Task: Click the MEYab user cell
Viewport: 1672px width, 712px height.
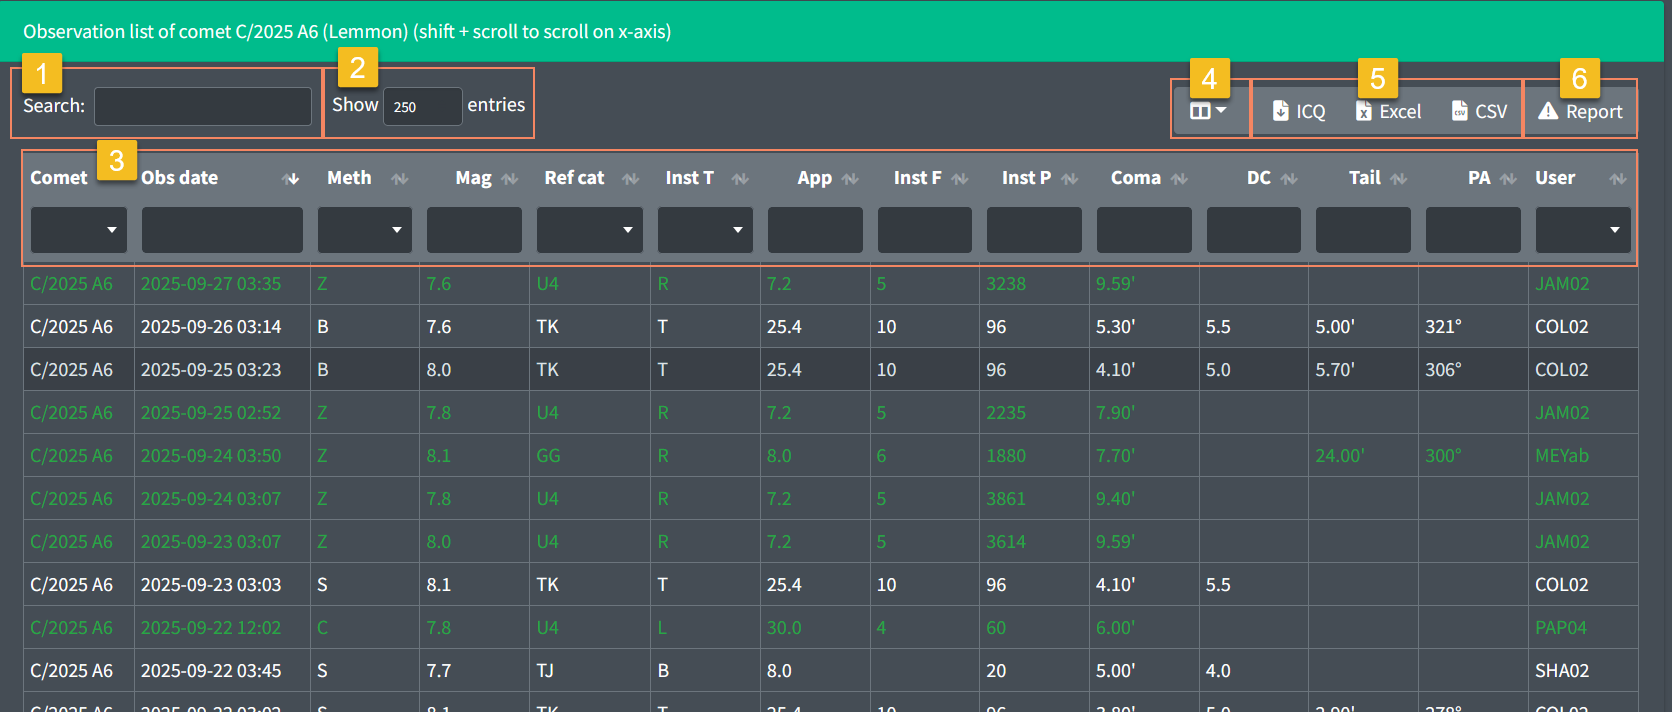Action: point(1561,456)
